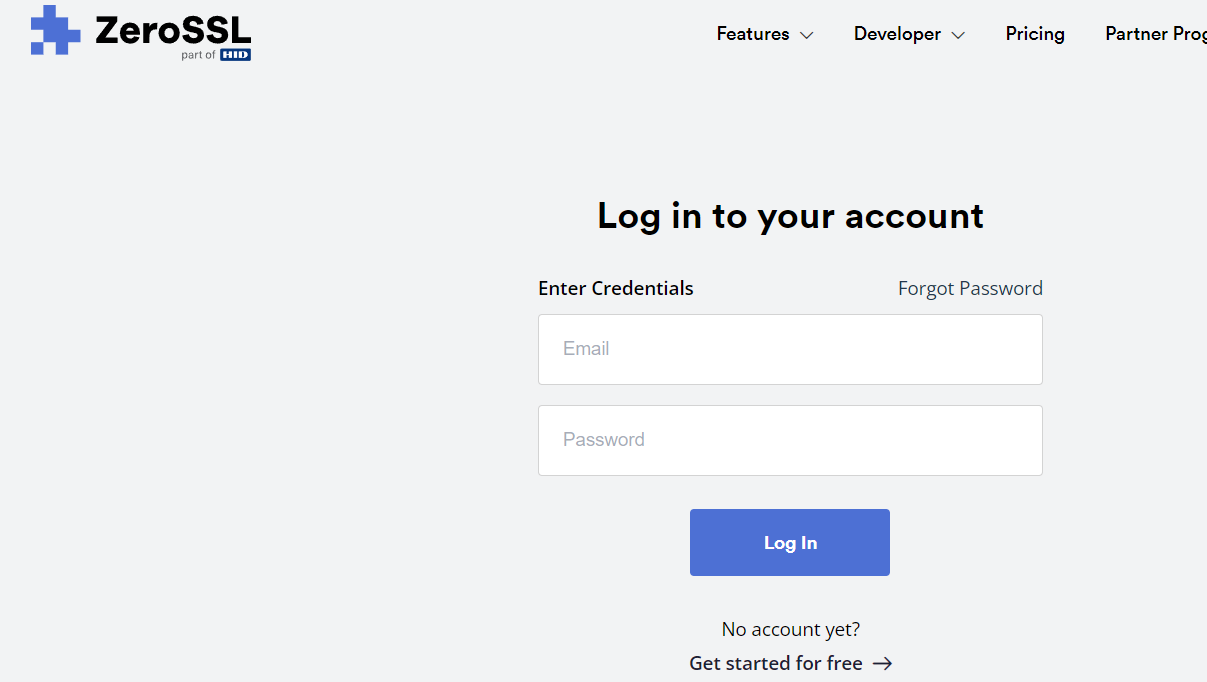Image resolution: width=1207 pixels, height=682 pixels.
Task: Focus the Password input field
Action: coord(790,440)
